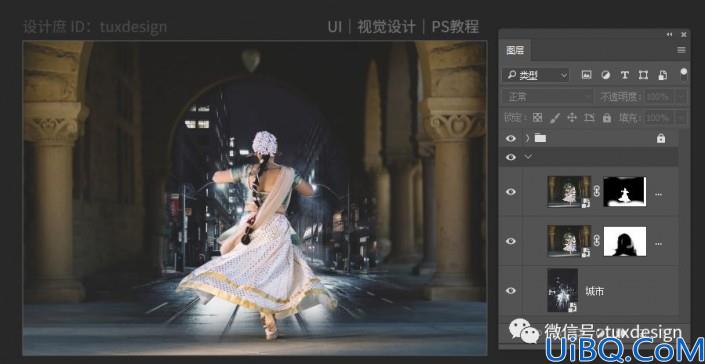
Task: Select the white dancer silhouette layer mask
Action: pyautogui.click(x=625, y=192)
